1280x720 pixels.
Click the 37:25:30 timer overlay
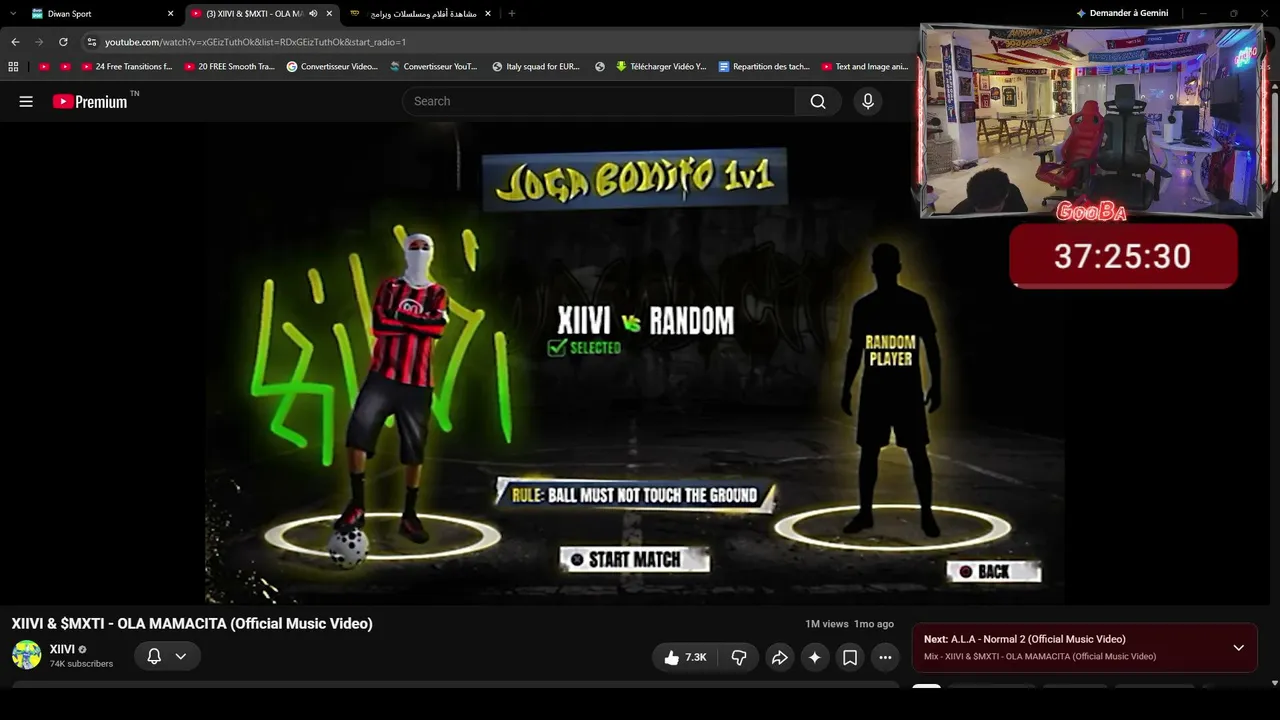pyautogui.click(x=1123, y=256)
